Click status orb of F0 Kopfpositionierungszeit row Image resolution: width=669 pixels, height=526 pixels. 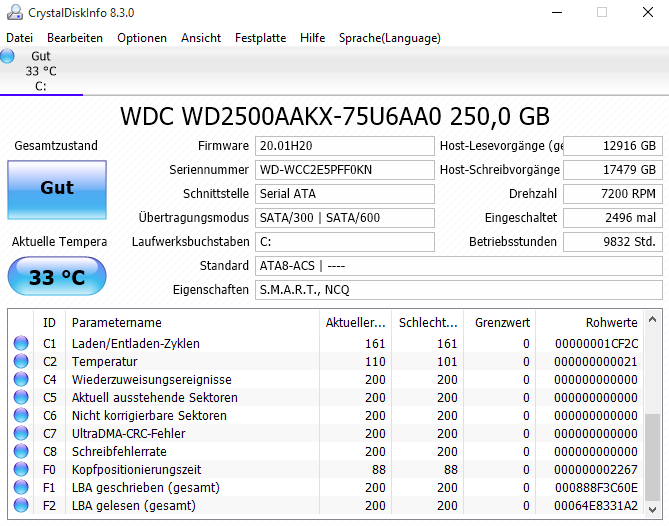[x=21, y=469]
